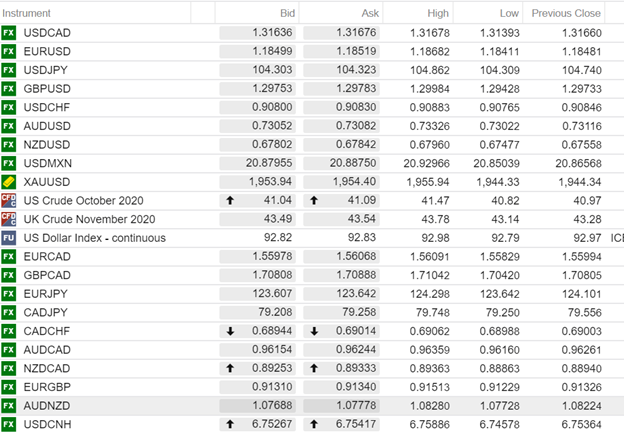
Task: Click the CFD icon beside US Crude October 2020
Action: coord(9,200)
